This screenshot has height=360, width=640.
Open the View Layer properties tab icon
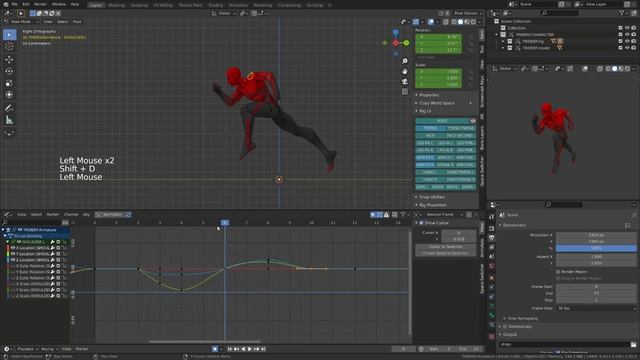coord(491,247)
